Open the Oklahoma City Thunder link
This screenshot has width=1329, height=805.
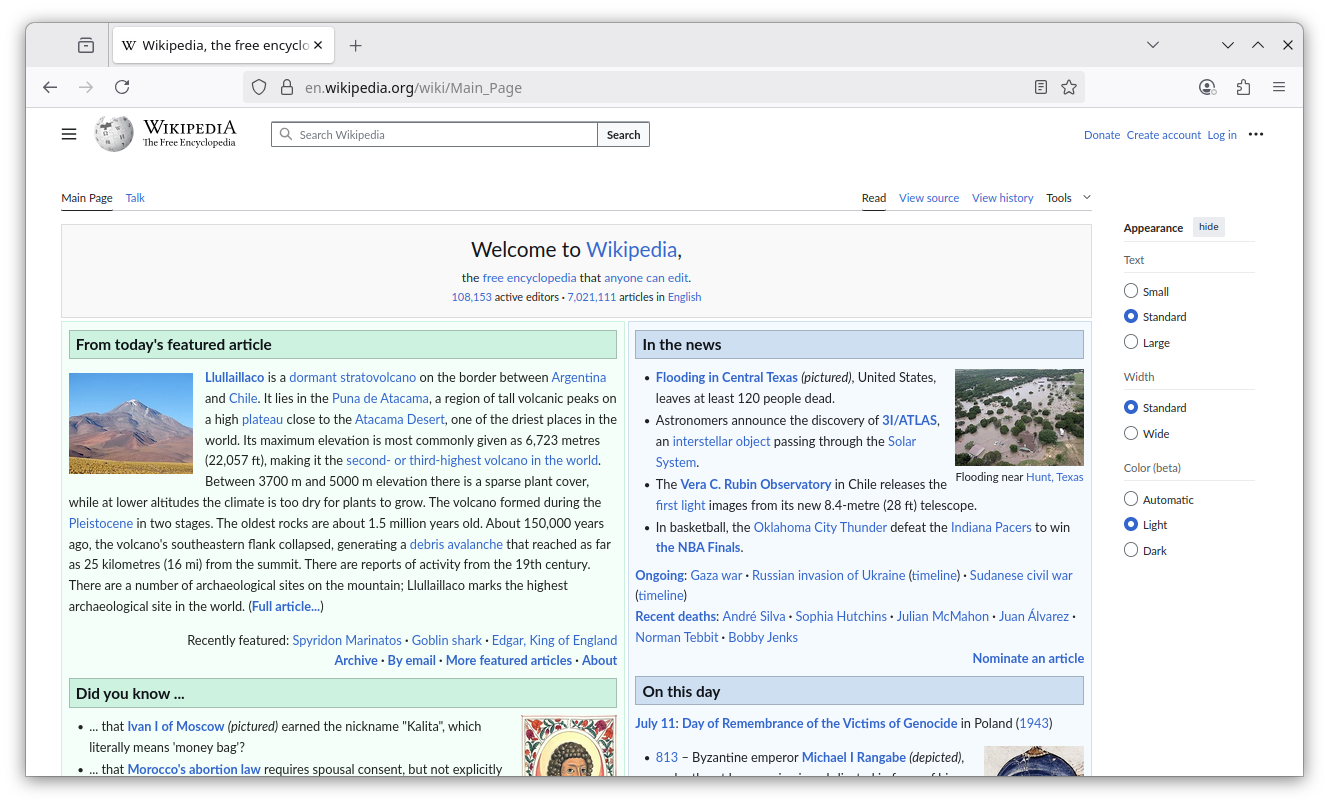[820, 527]
